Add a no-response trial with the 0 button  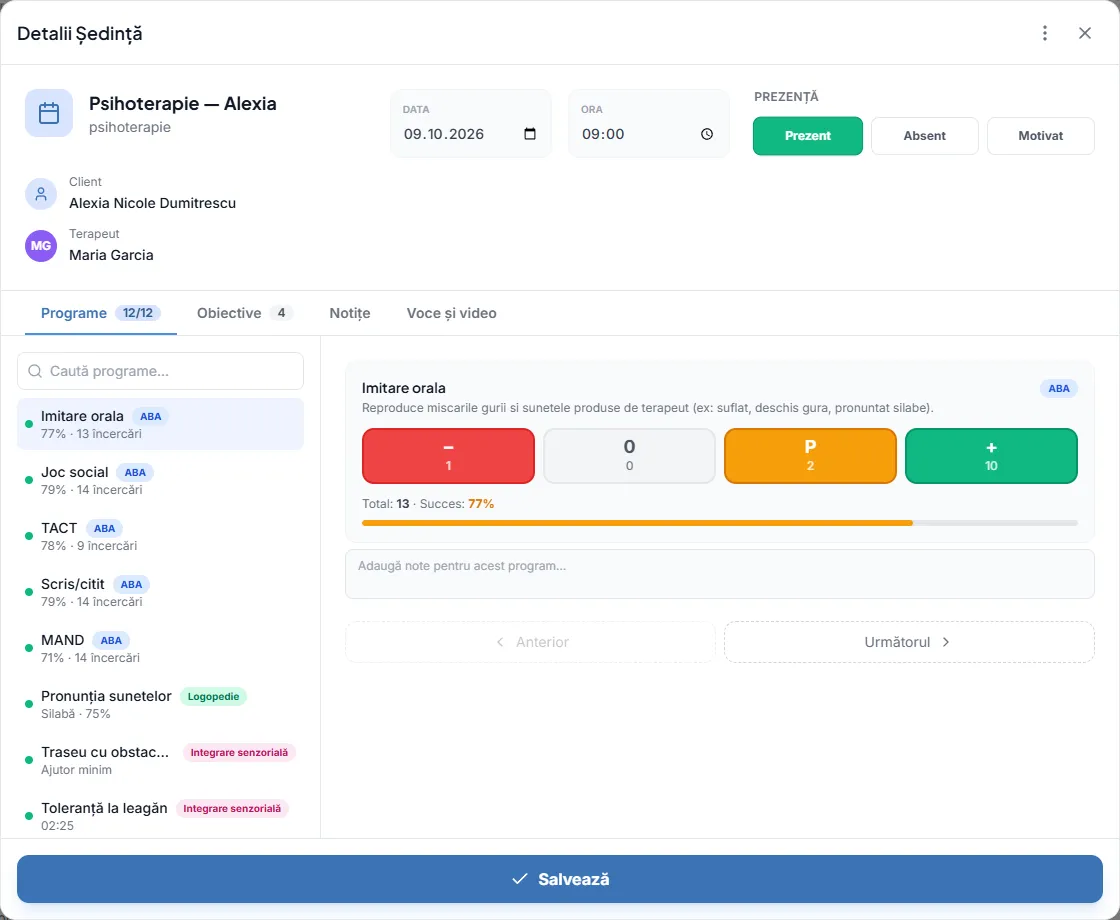pos(629,456)
